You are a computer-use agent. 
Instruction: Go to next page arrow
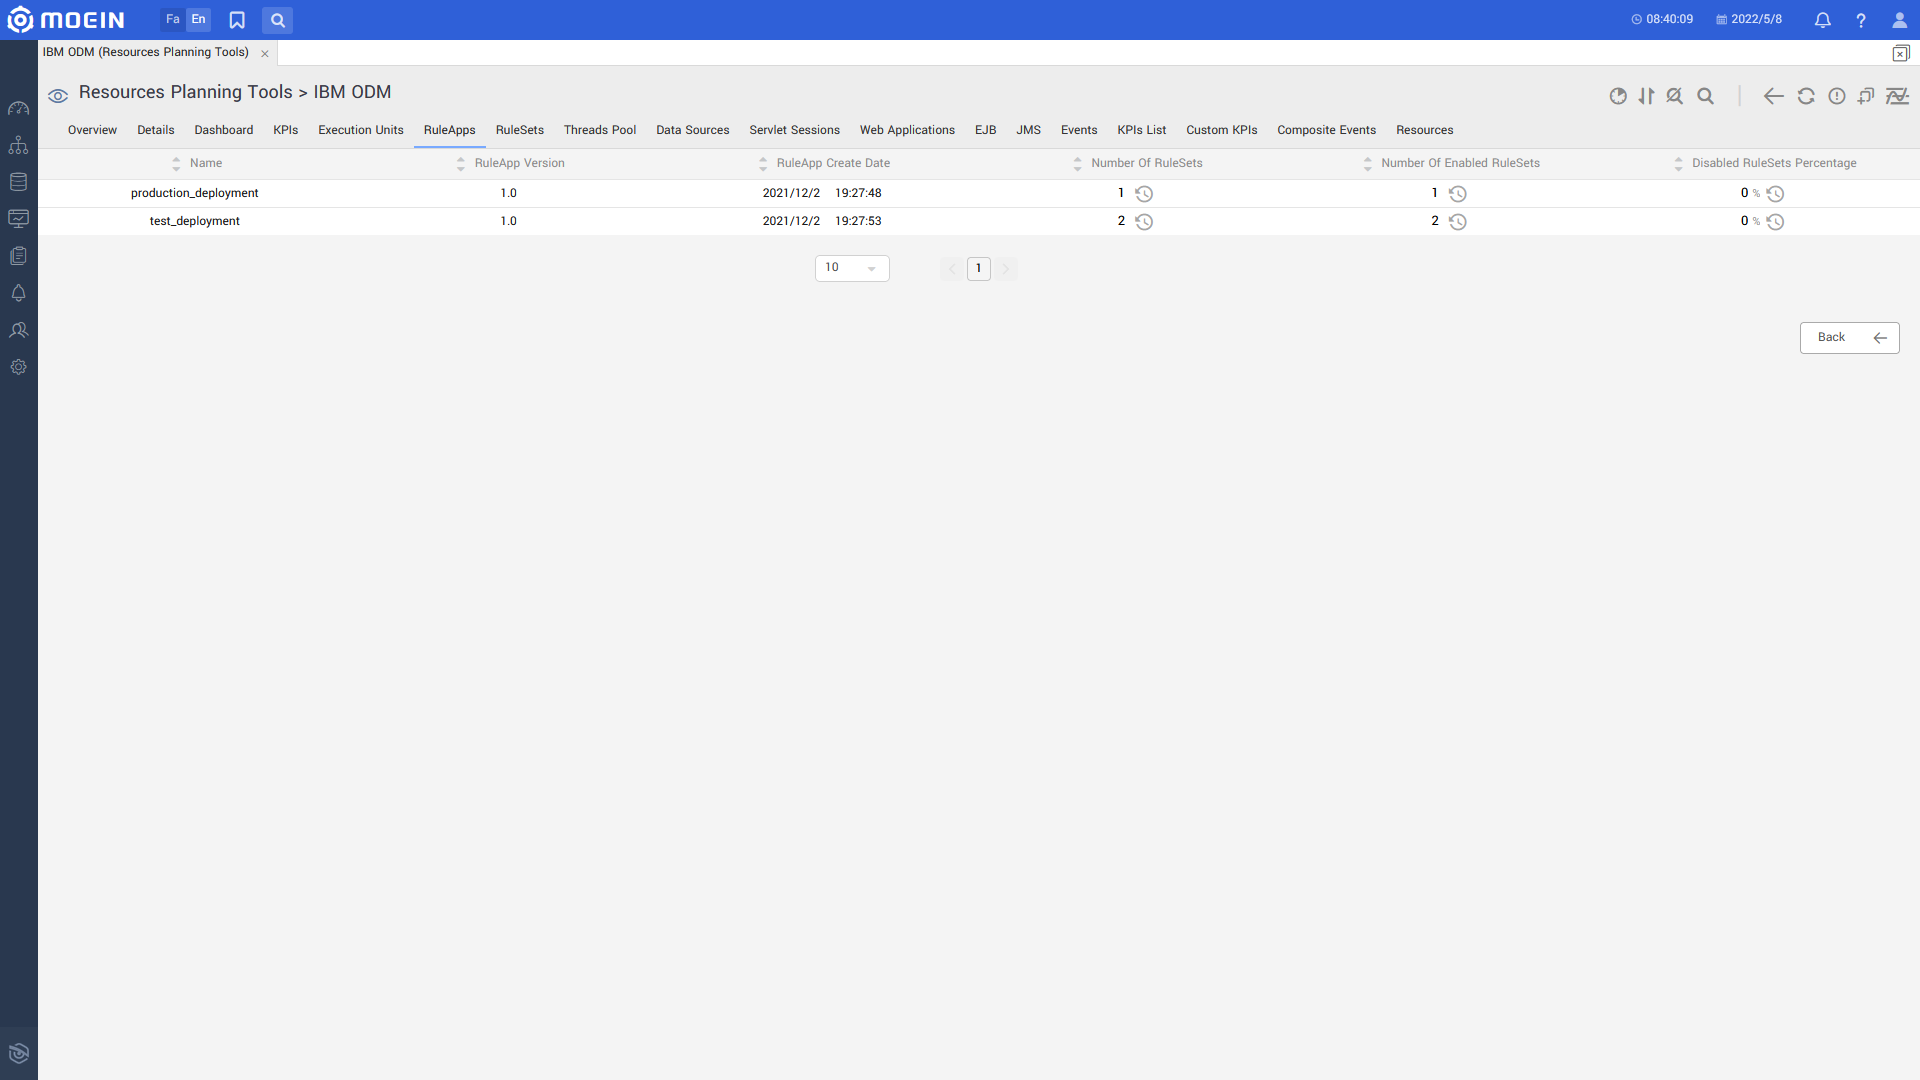coord(1006,268)
